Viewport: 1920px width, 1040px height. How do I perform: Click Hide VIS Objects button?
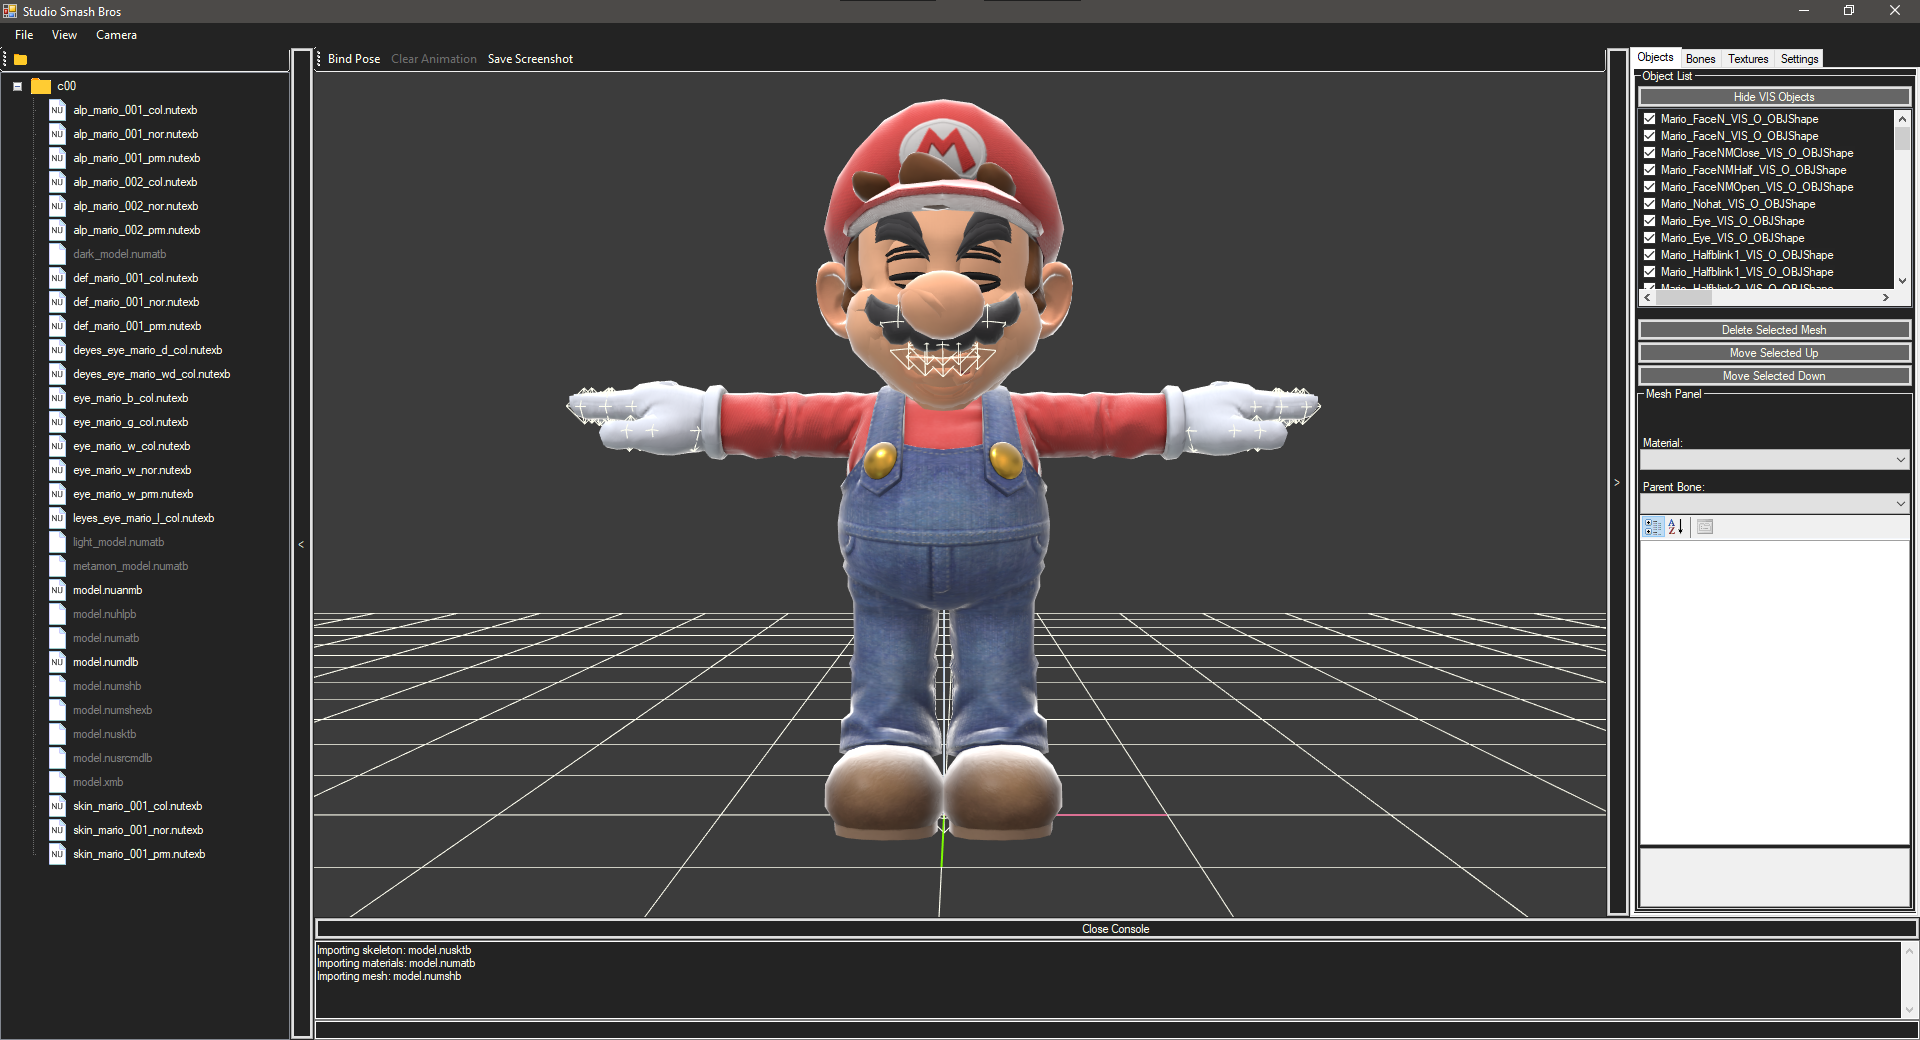coord(1774,97)
